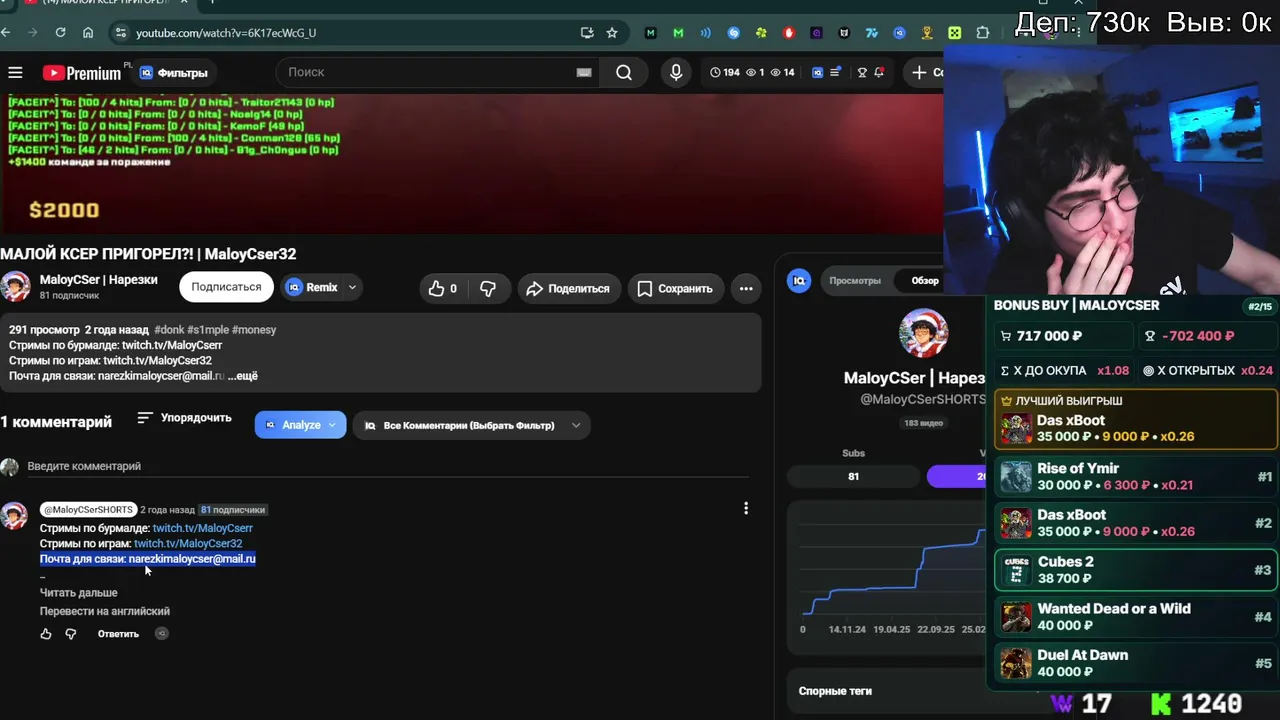
Task: Open the trophy extension icon in header
Action: pos(862,72)
